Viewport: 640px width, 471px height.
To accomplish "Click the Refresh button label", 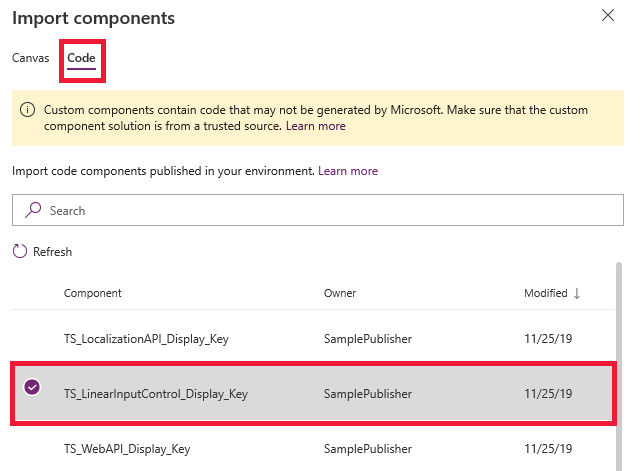I will 52,252.
